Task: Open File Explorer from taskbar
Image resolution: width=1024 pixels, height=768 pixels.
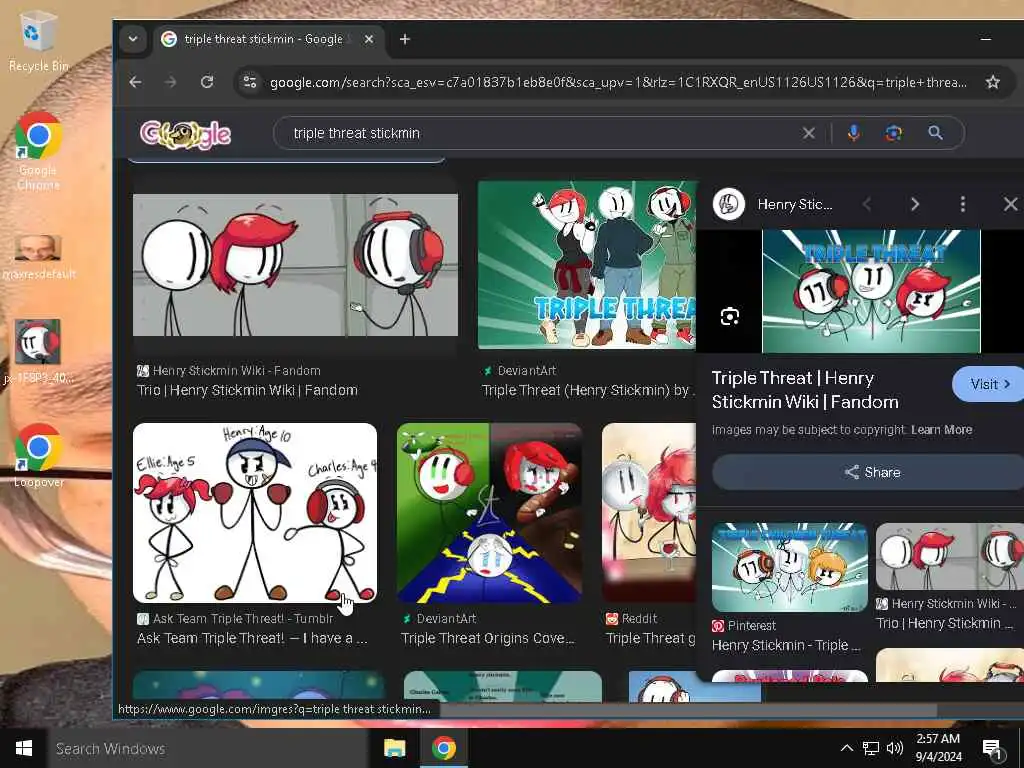Action: (394, 748)
